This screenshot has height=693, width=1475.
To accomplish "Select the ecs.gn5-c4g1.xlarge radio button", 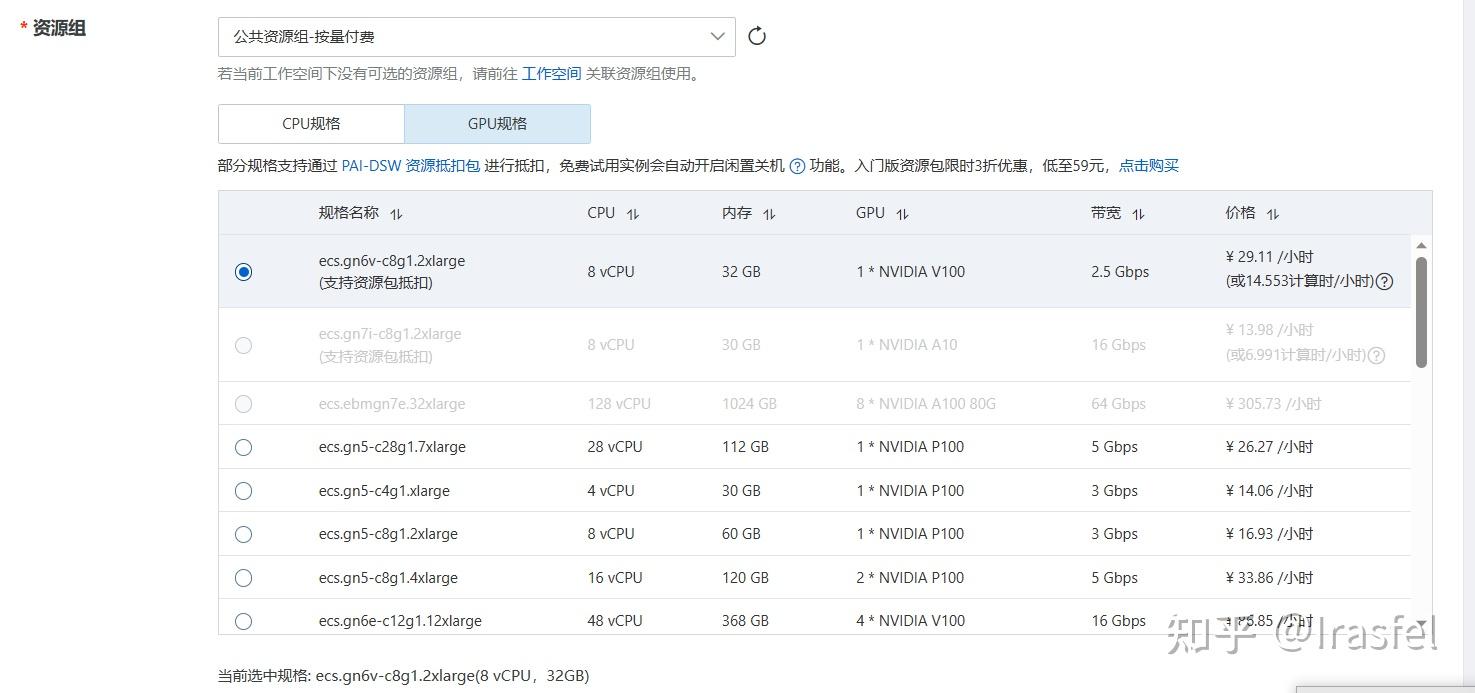I will click(243, 491).
